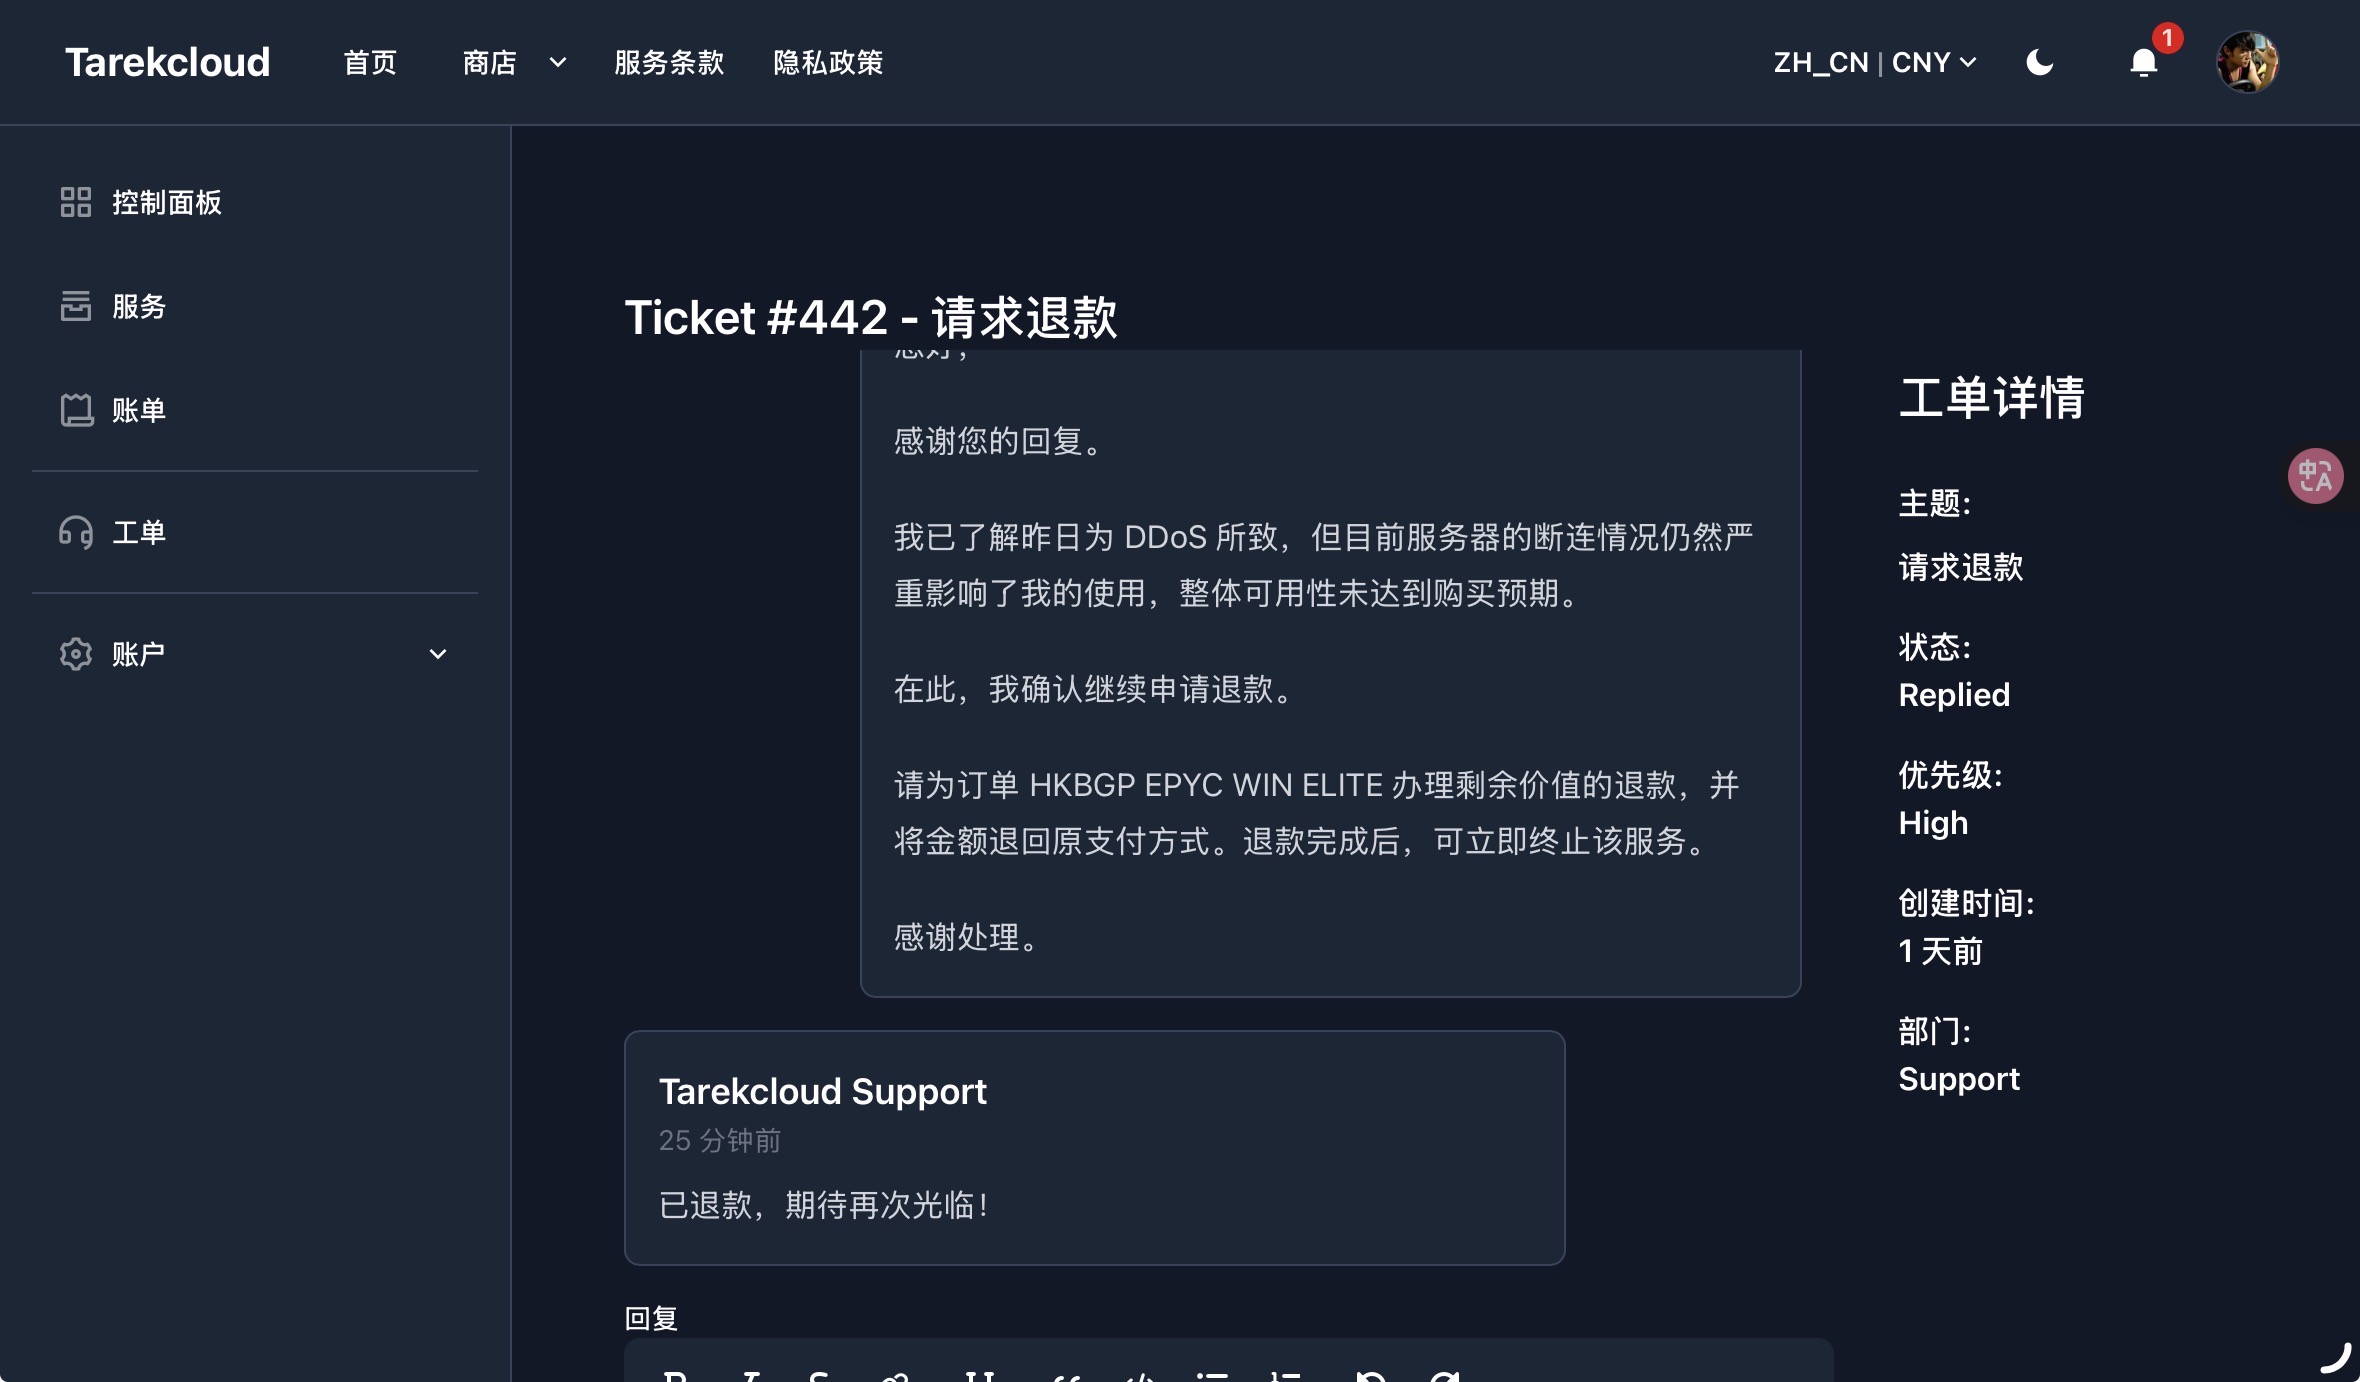Click the user avatar picture
The width and height of the screenshot is (2360, 1382).
(x=2247, y=62)
